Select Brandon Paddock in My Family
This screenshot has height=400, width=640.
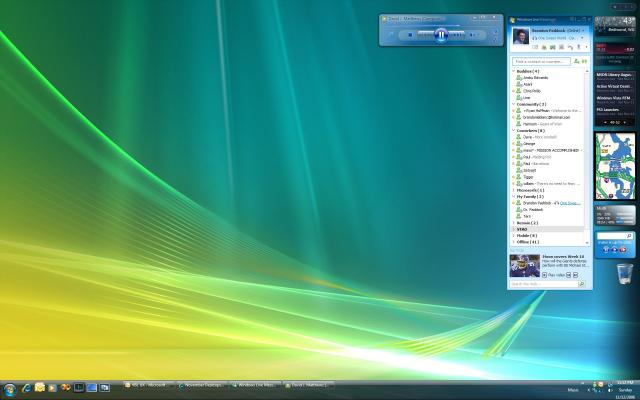click(537, 203)
